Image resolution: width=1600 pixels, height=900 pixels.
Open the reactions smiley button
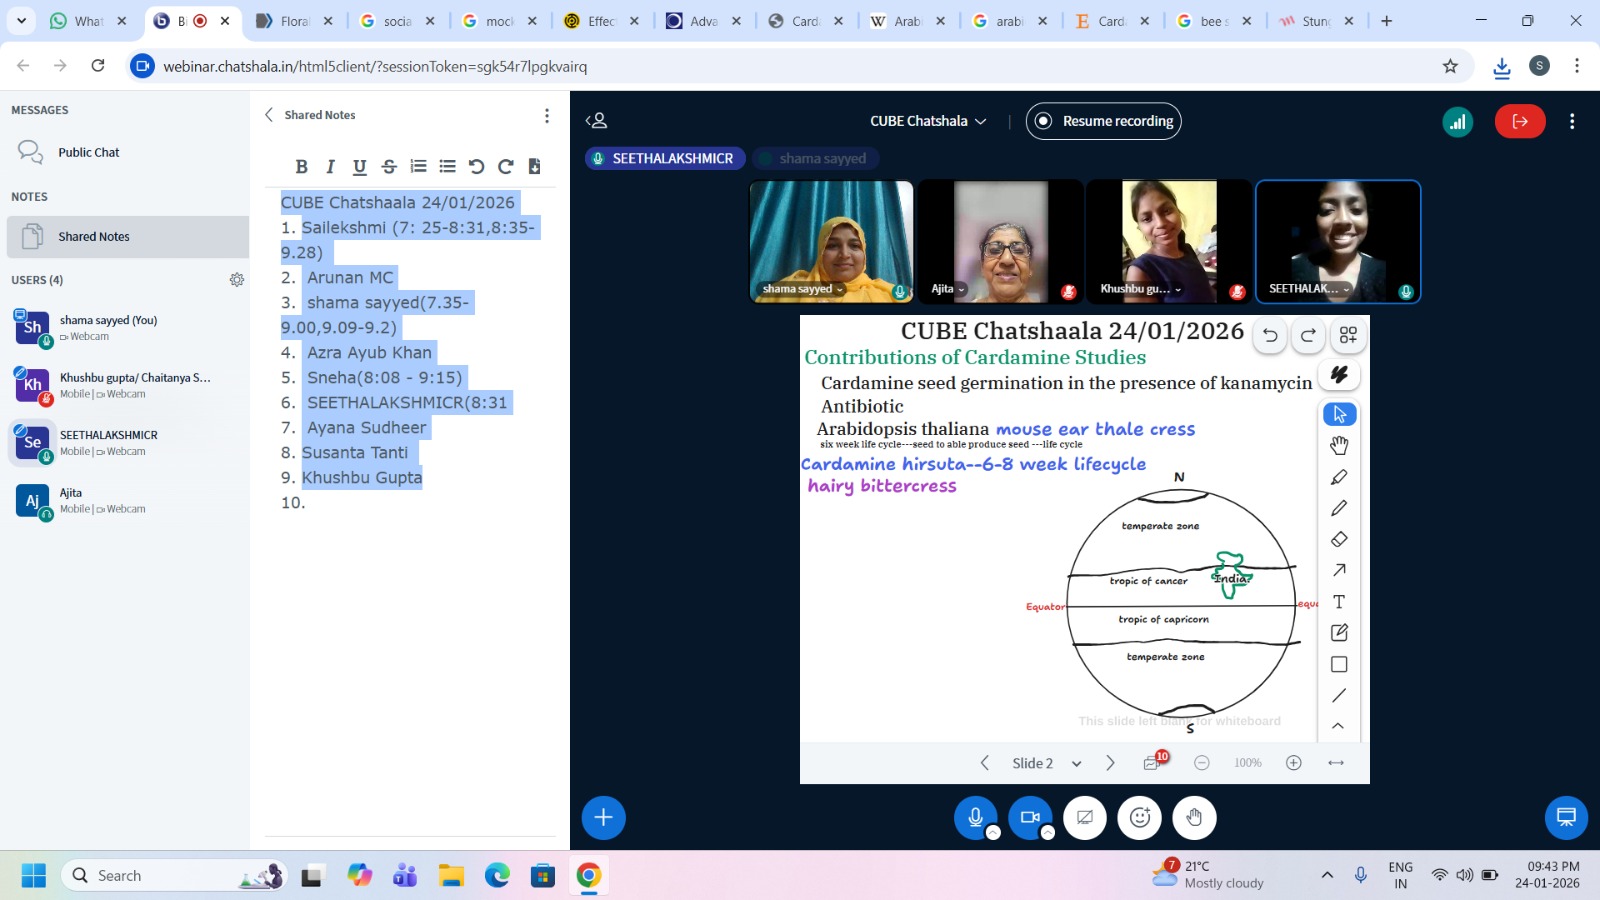[1140, 818]
